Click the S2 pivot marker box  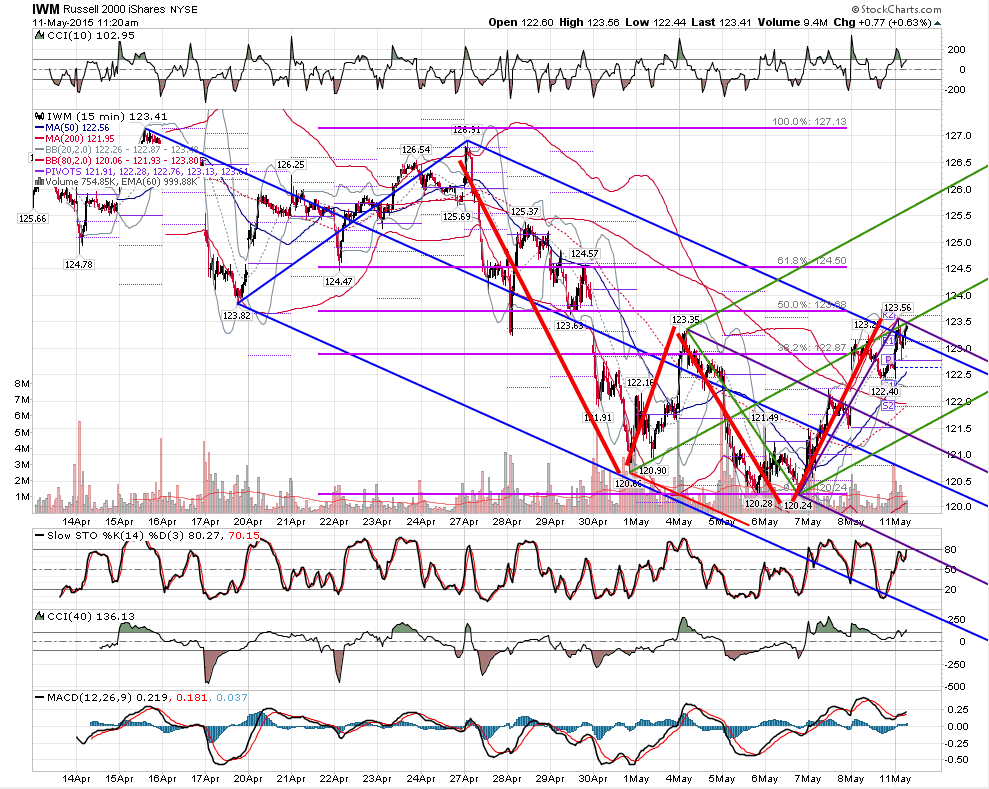click(x=887, y=406)
